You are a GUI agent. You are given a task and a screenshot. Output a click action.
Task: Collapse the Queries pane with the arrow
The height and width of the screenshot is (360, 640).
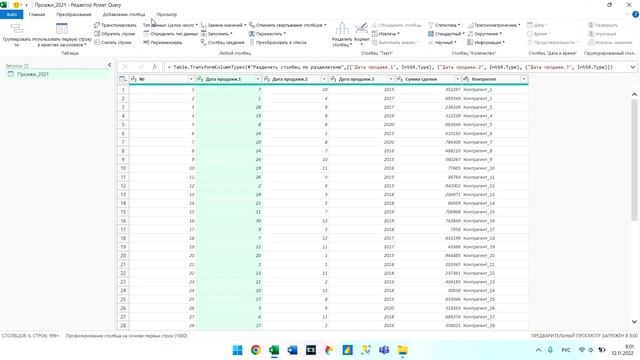click(109, 65)
